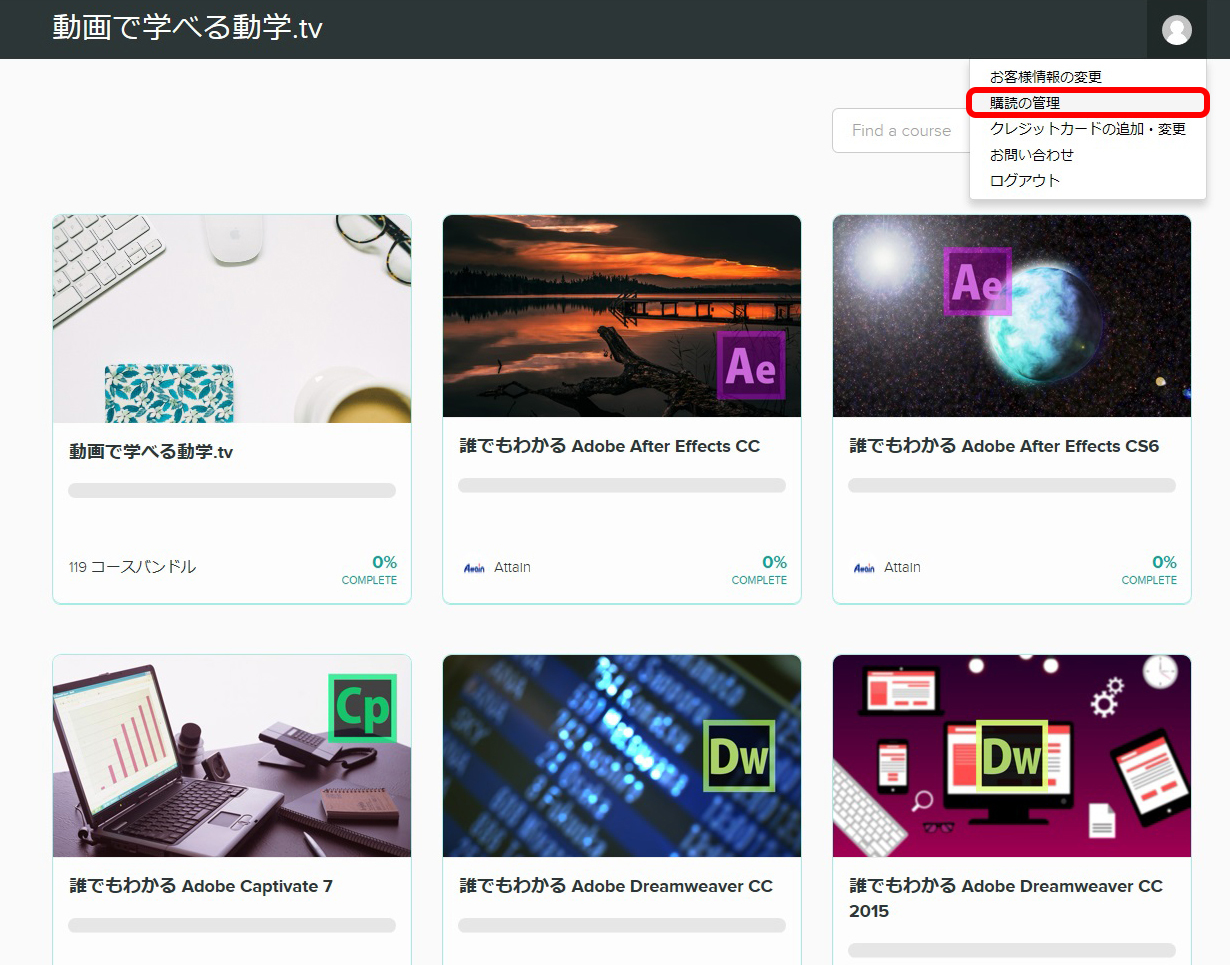Click the Attain logo on After Effects CS6 card
Viewport: 1230px width, 965px height.
tap(864, 567)
